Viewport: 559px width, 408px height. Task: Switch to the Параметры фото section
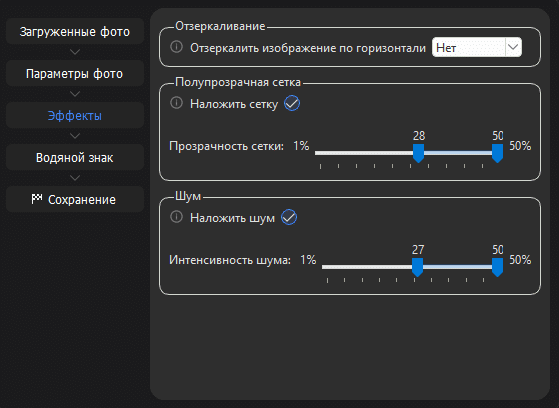75,74
